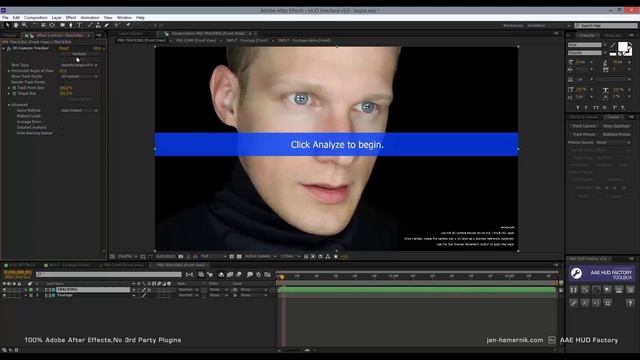Toggle Track Point Size stopwatch
Image resolution: width=640 pixels, height=360 pixels.
(14, 88)
